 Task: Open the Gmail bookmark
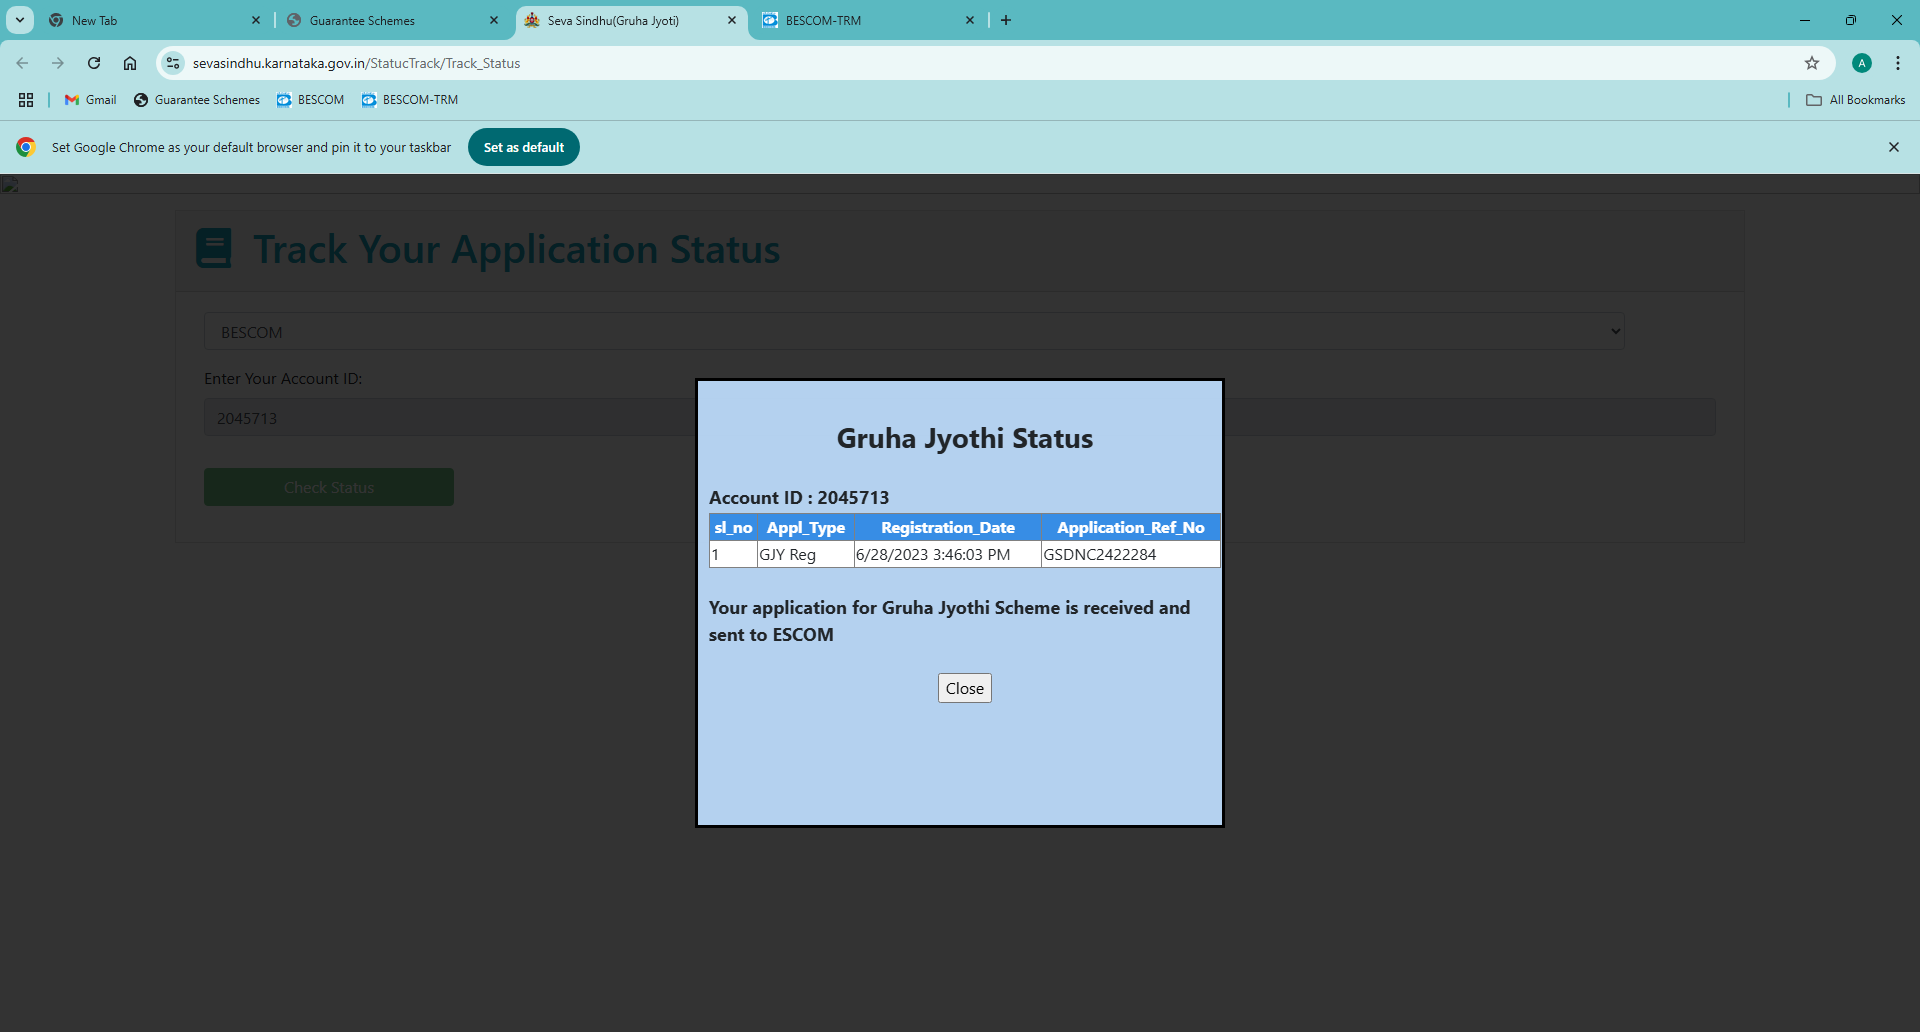[91, 100]
